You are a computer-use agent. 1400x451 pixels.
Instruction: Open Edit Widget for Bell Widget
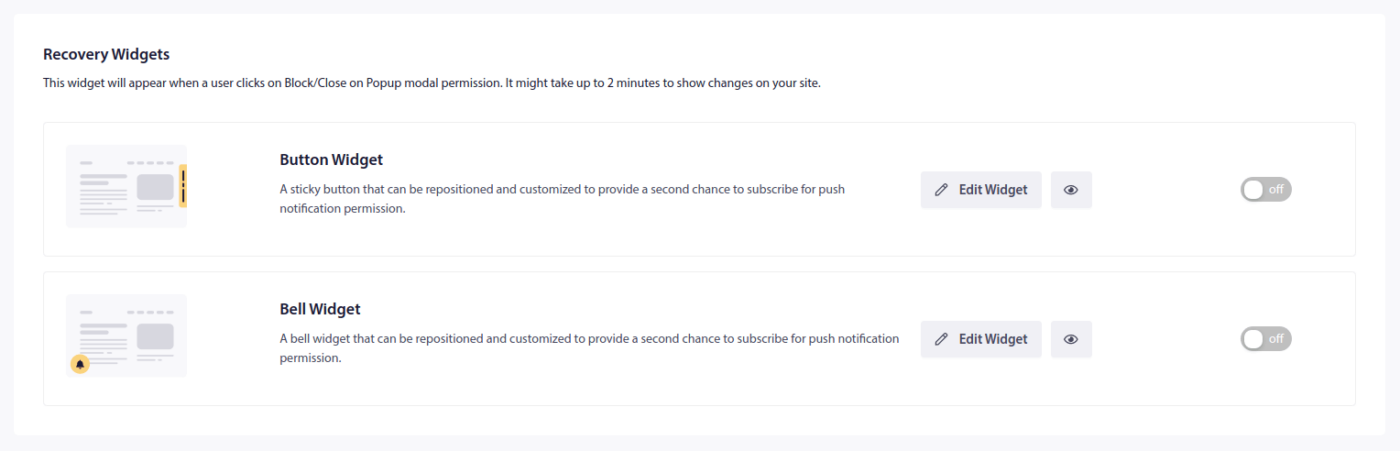point(981,339)
